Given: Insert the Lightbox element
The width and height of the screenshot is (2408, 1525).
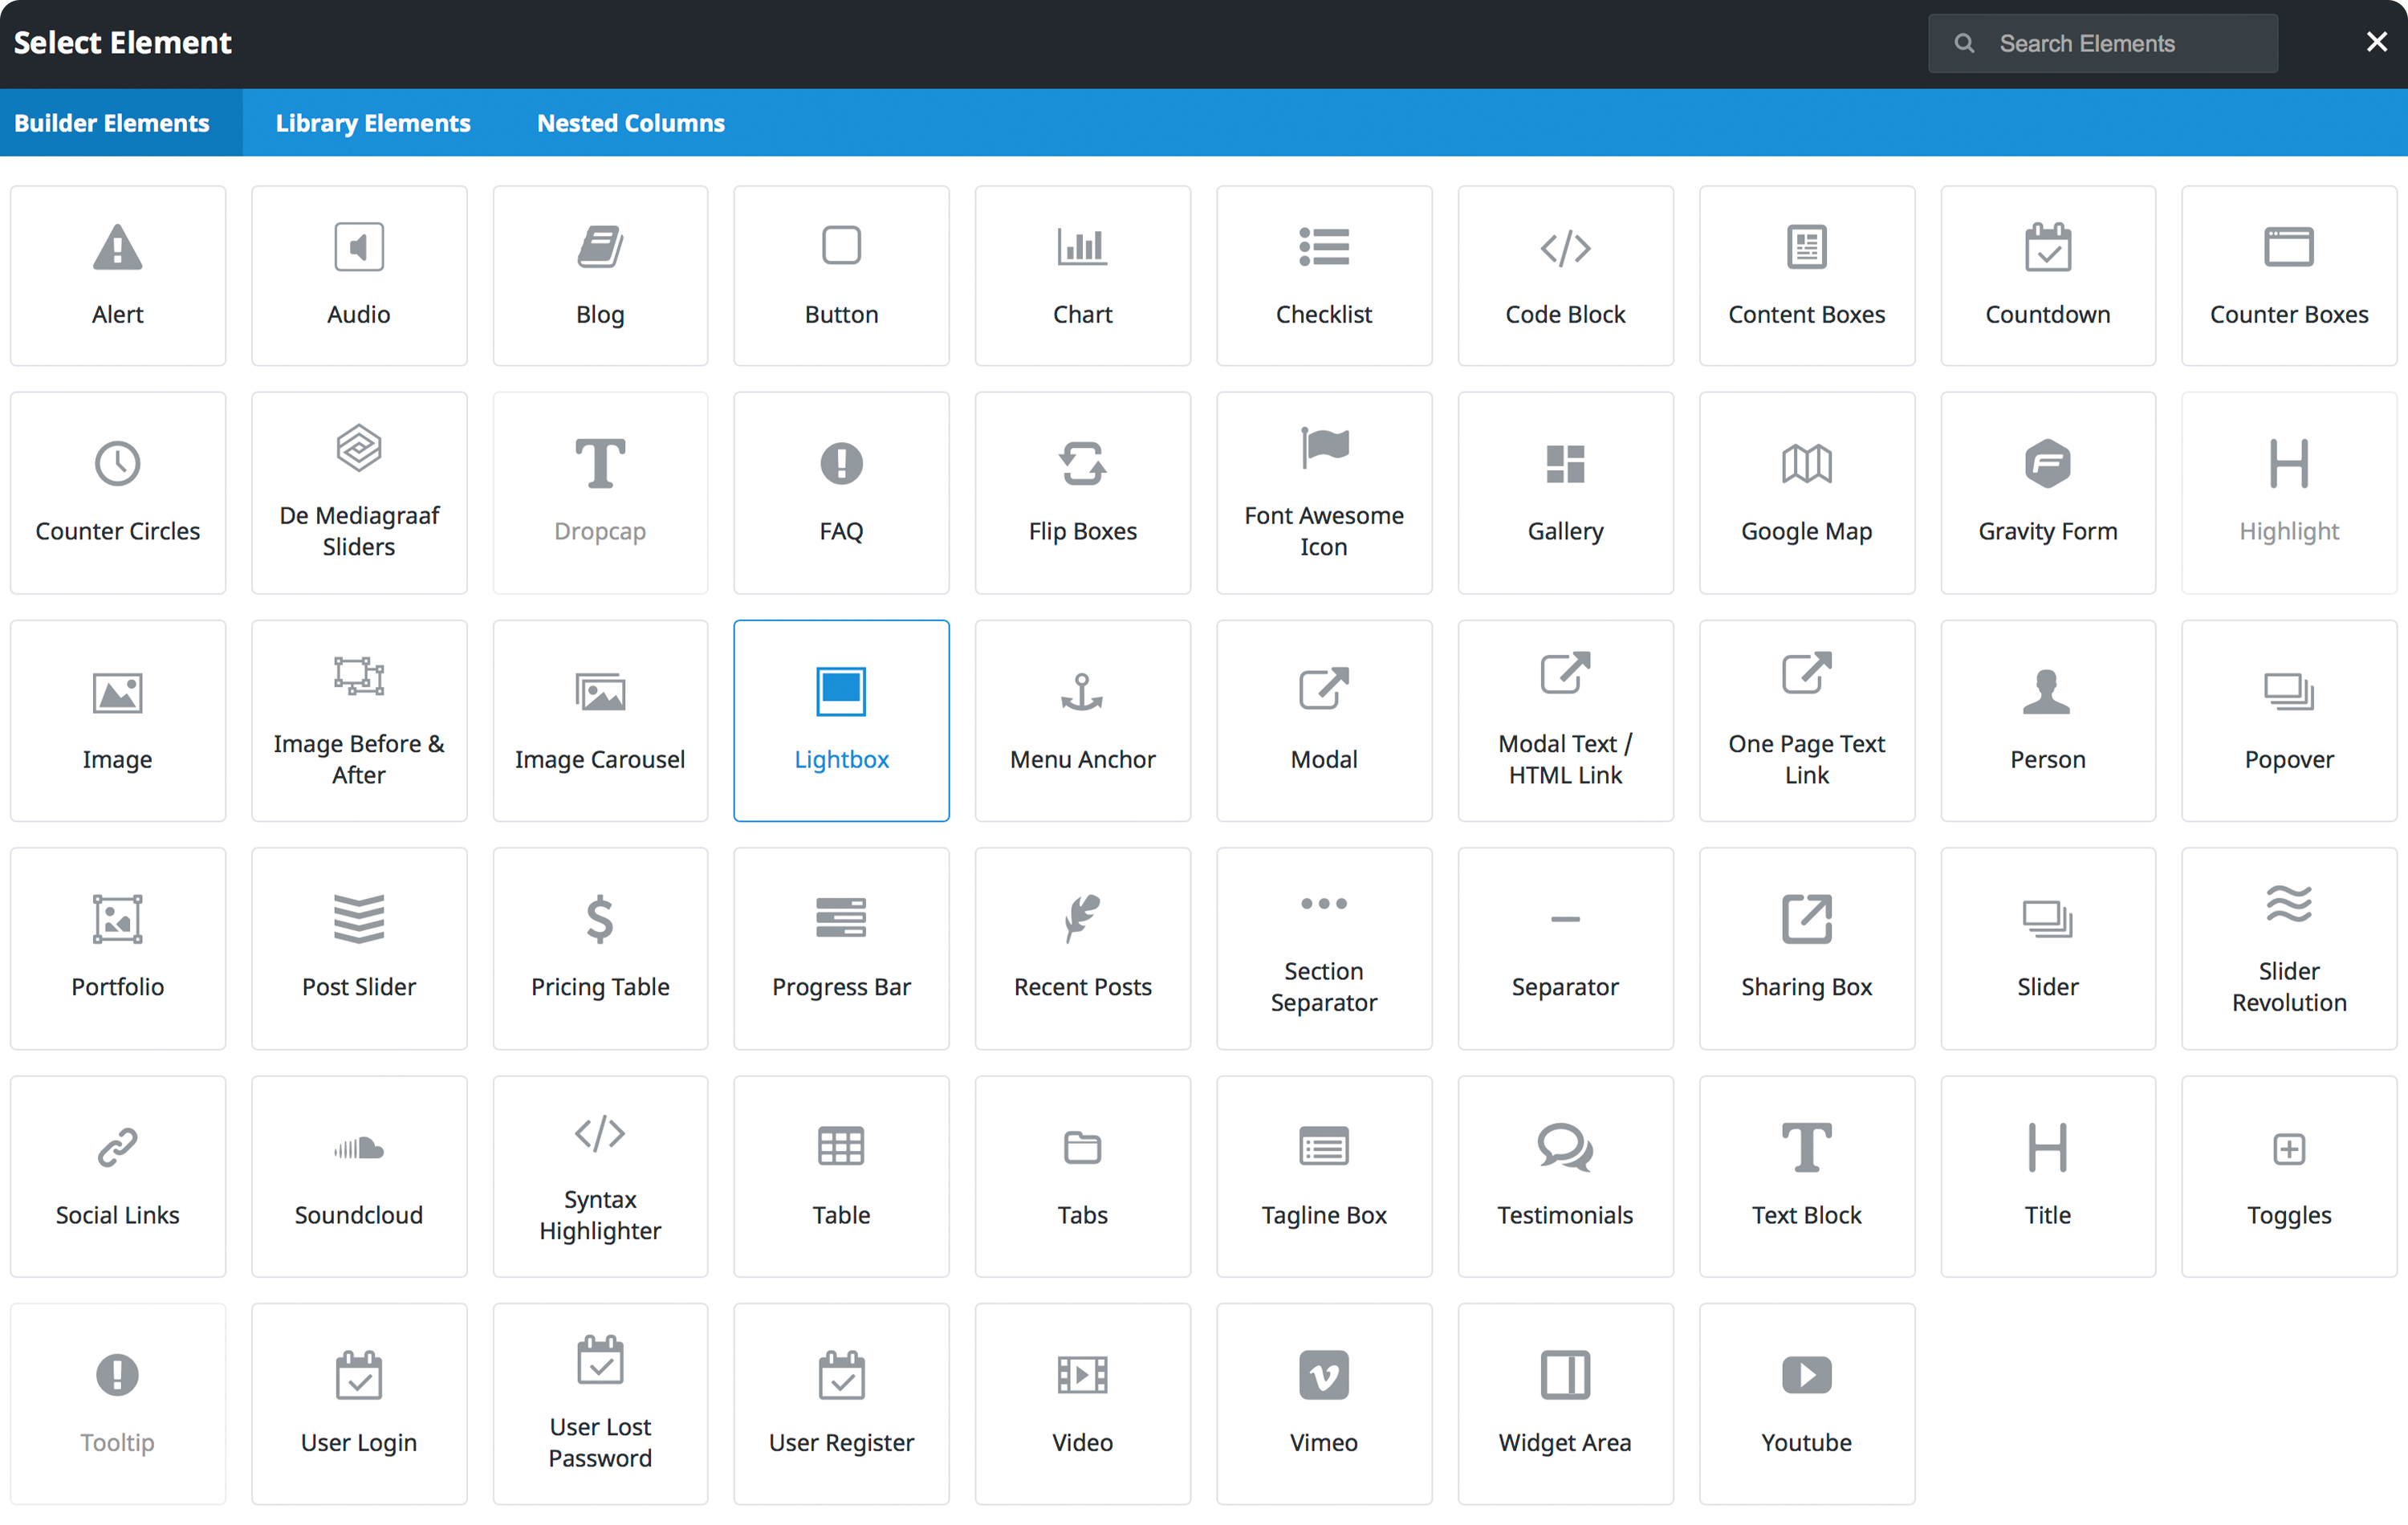Looking at the screenshot, I should click(841, 720).
